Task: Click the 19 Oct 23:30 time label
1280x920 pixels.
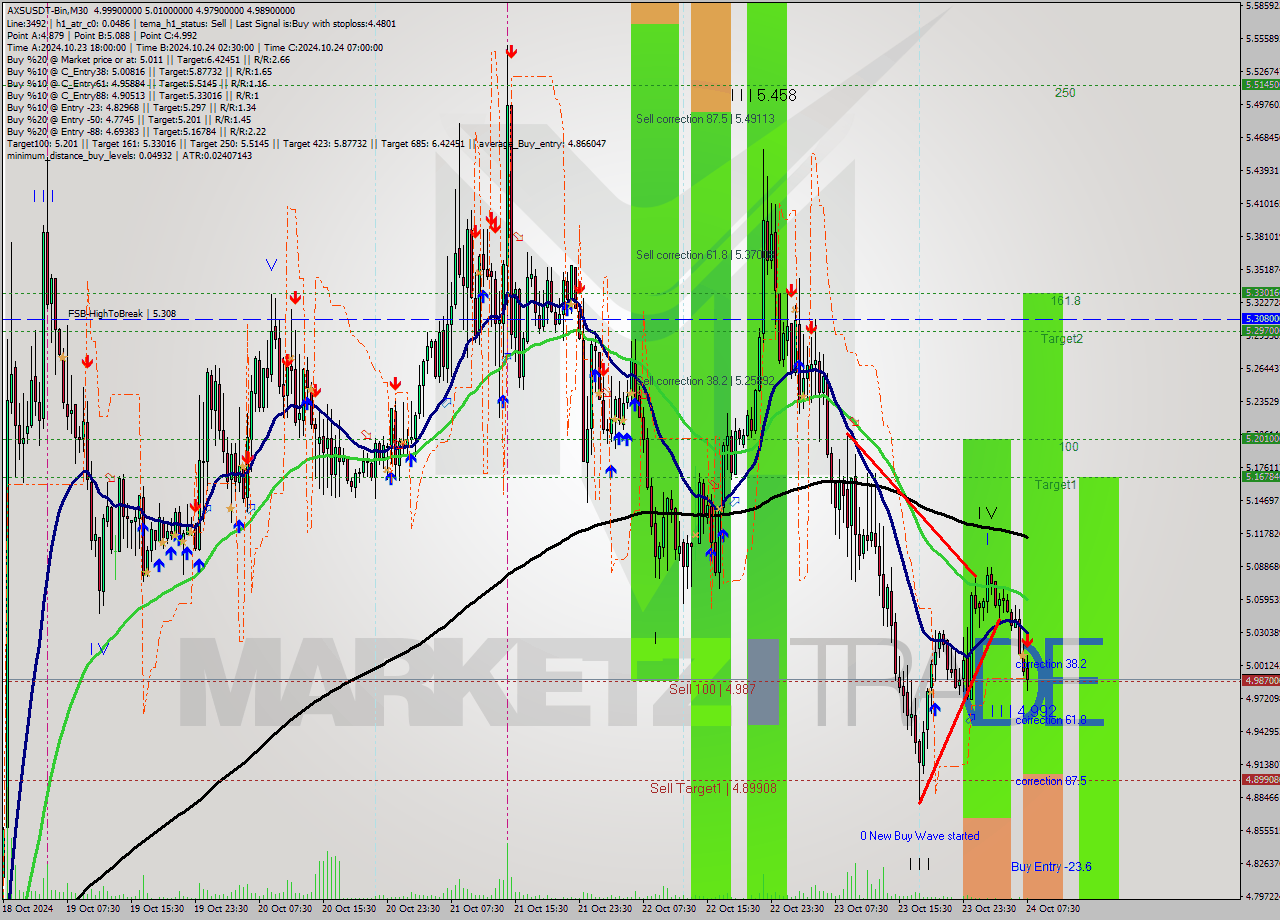Action: pyautogui.click(x=220, y=909)
